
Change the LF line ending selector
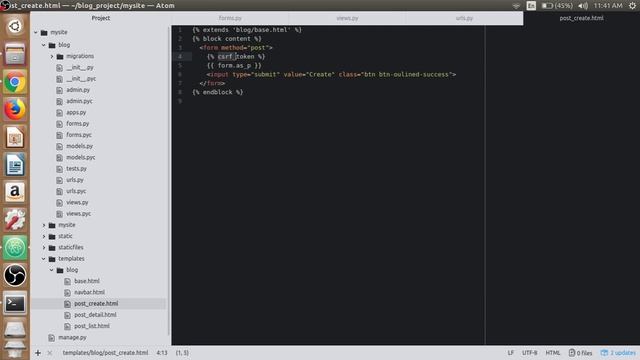tap(511, 353)
